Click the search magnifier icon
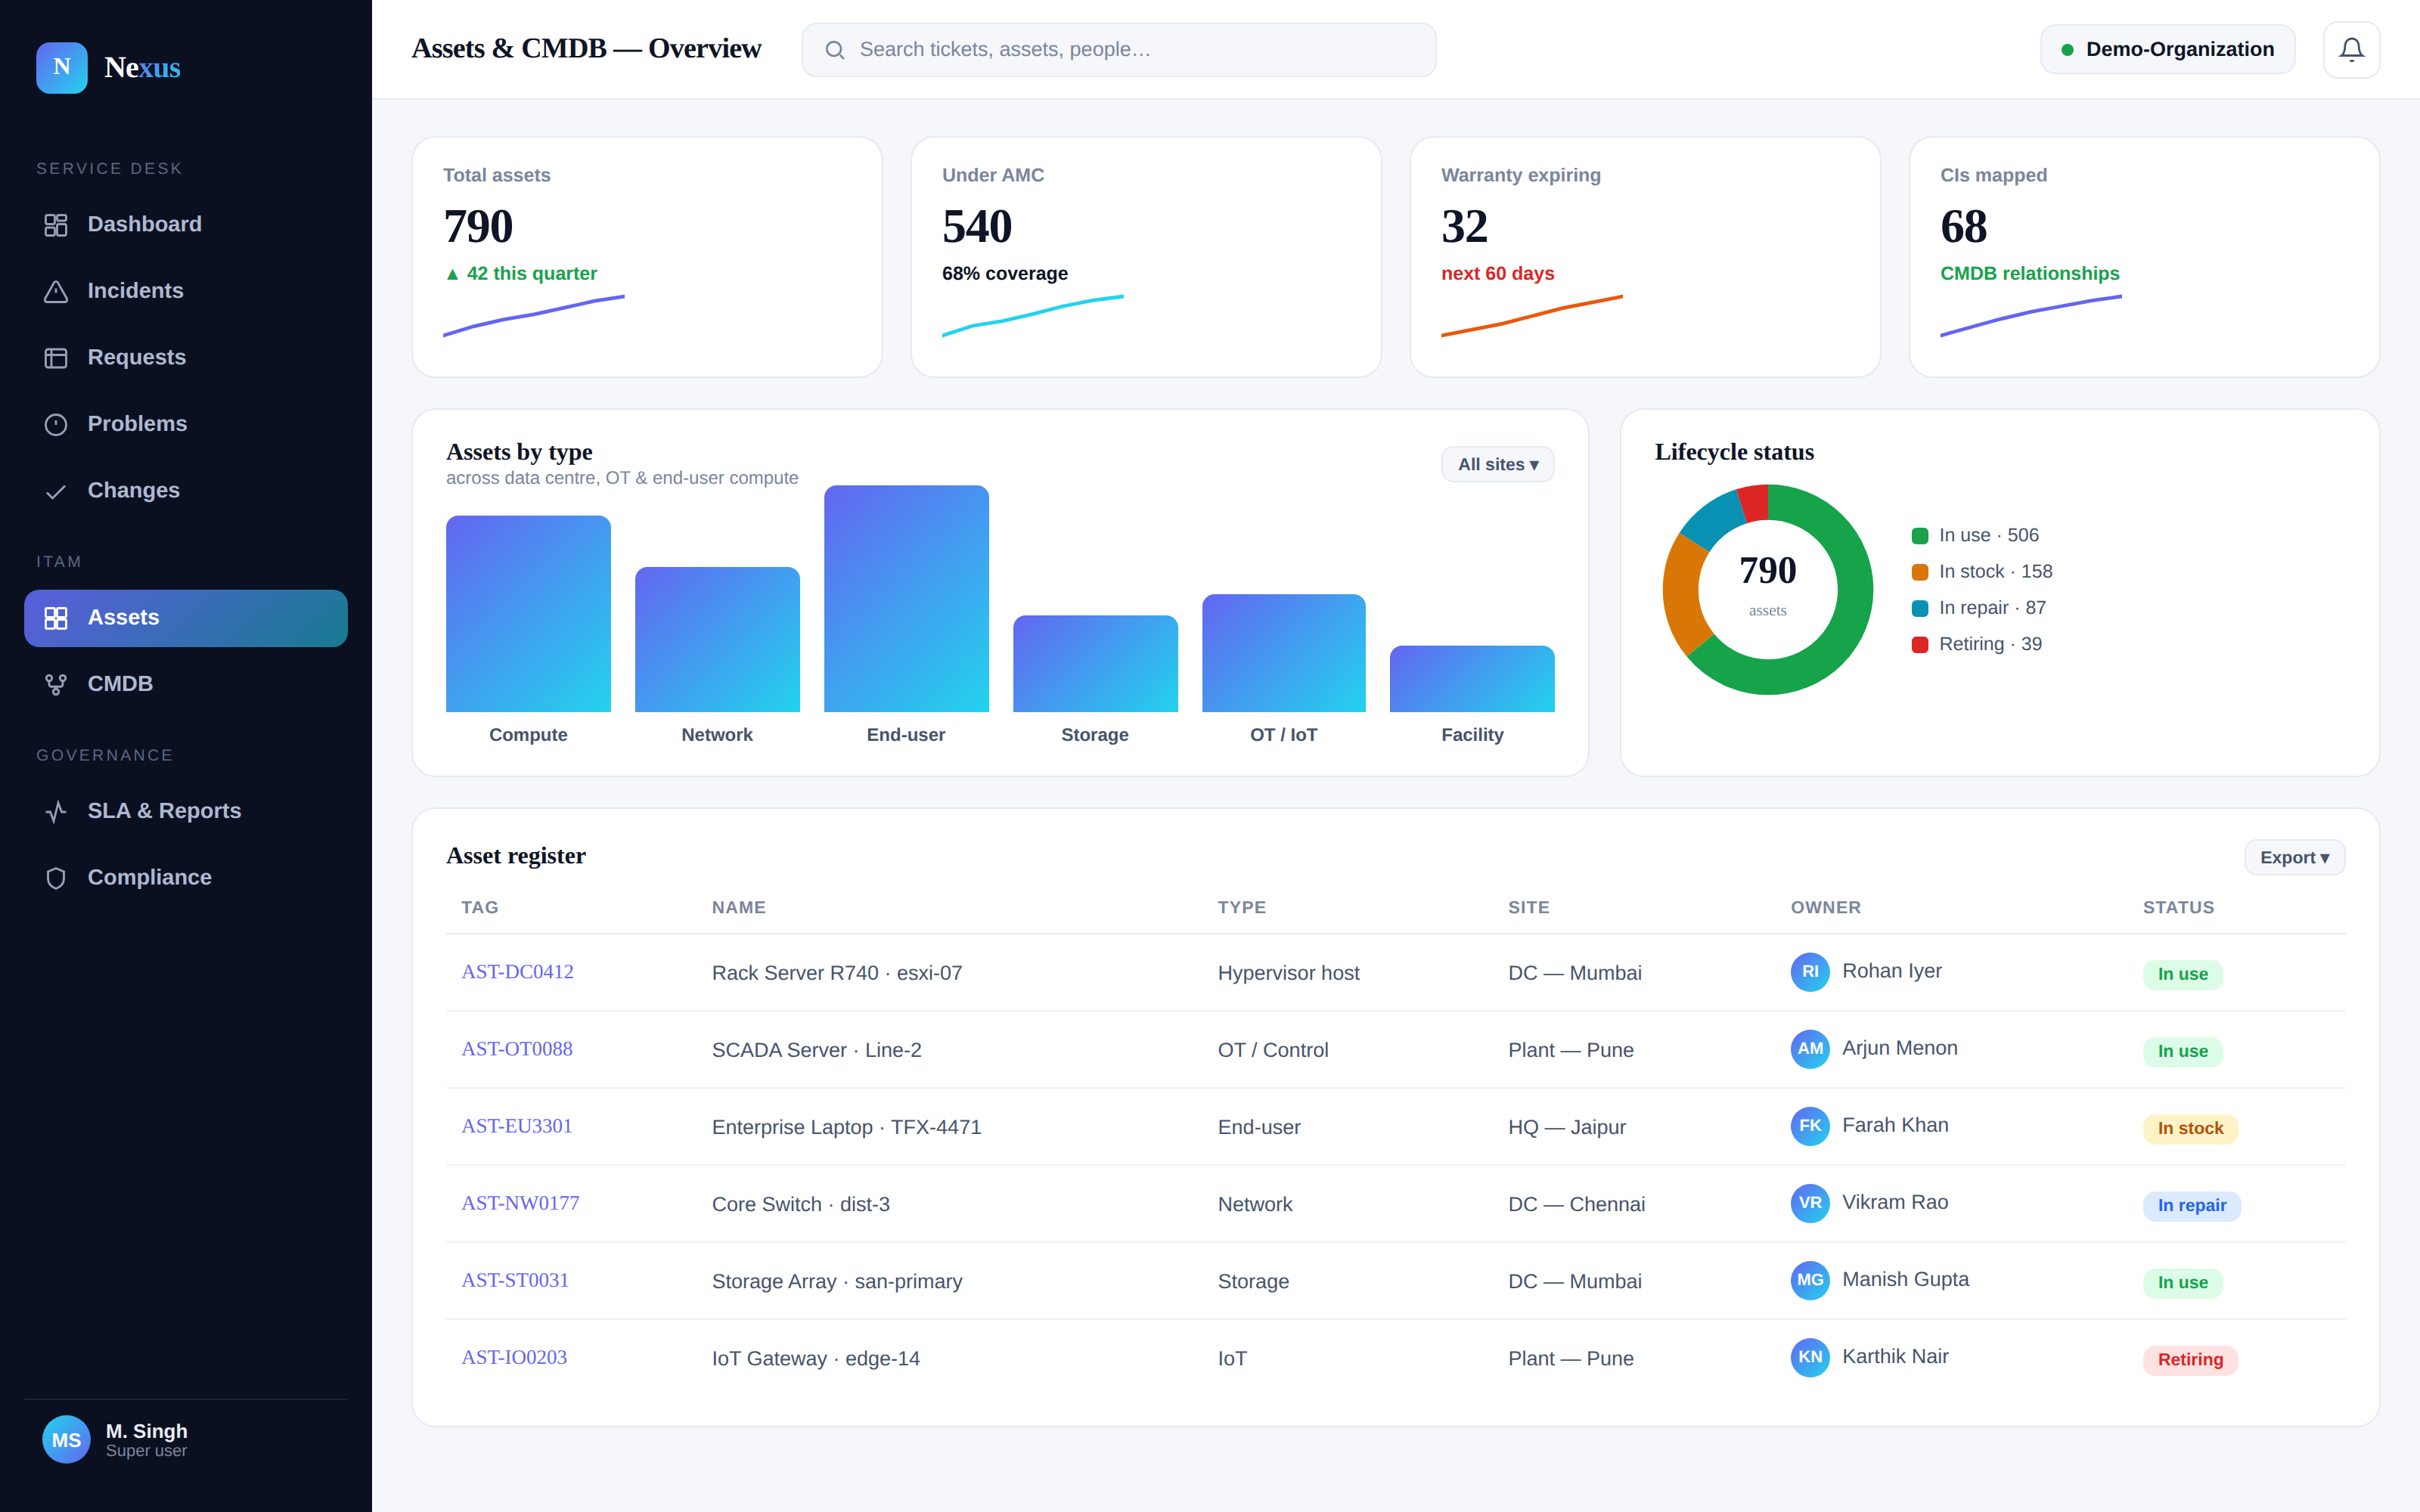2420x1512 pixels. coord(835,50)
